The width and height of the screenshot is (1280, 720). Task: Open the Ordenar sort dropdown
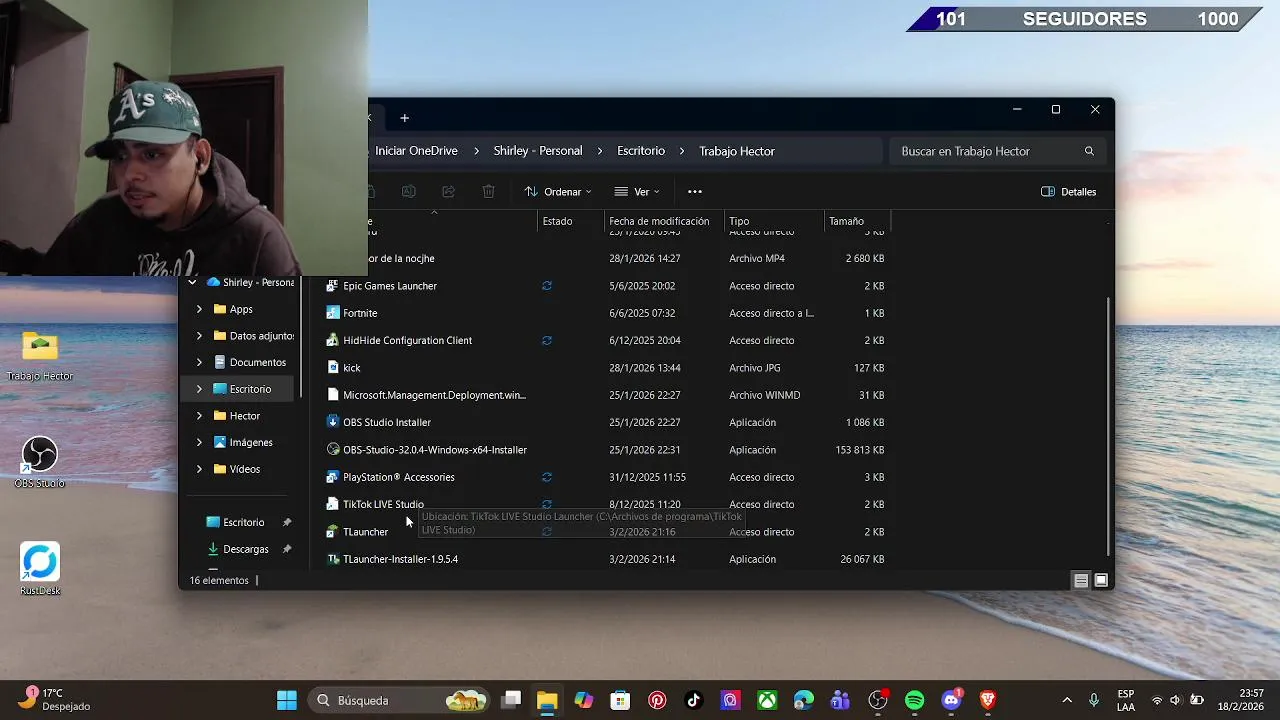(x=557, y=191)
